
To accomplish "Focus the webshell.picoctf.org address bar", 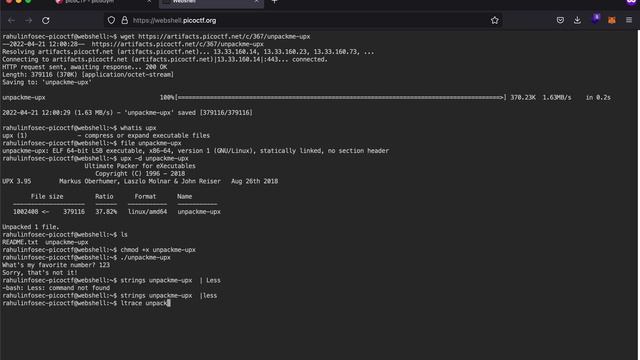I will 303,20.
